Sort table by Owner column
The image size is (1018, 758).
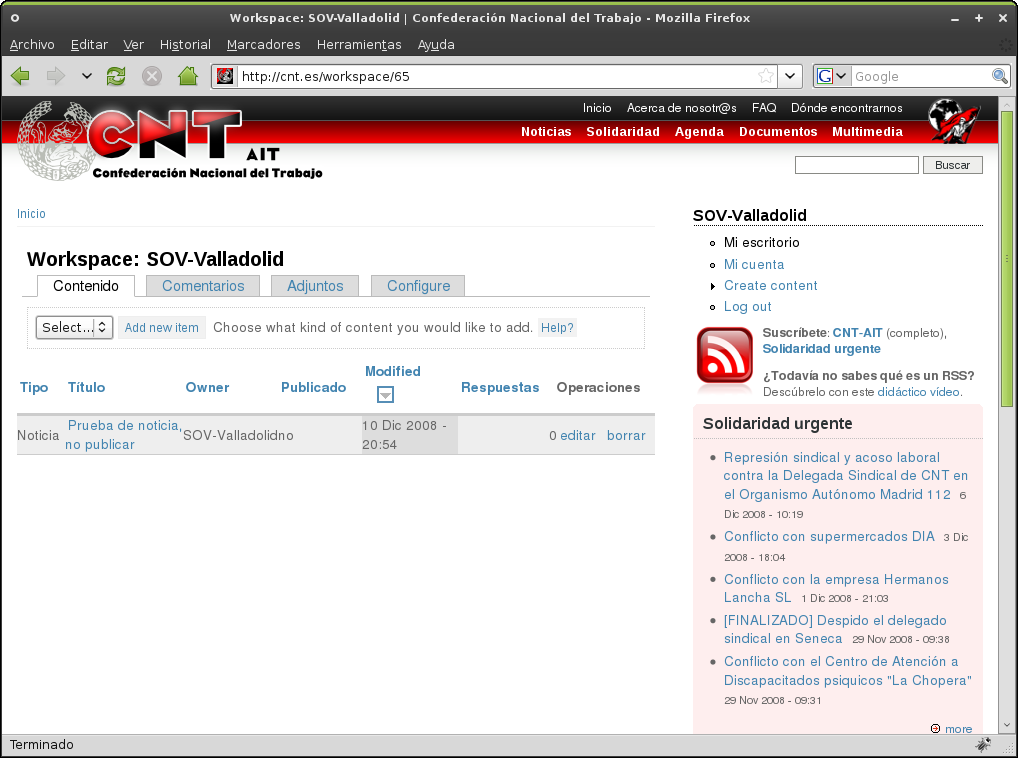tap(207, 387)
